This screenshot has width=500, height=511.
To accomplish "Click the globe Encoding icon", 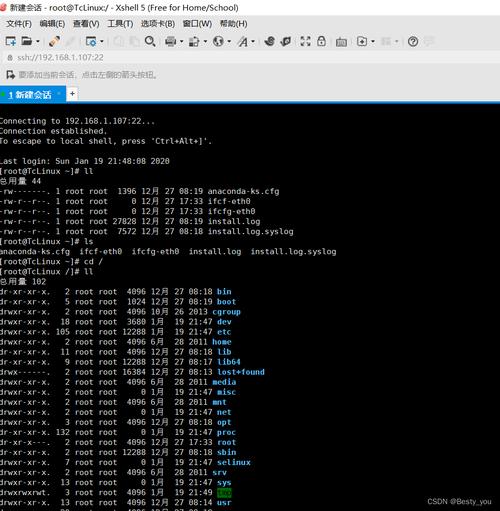I will [x=218, y=41].
